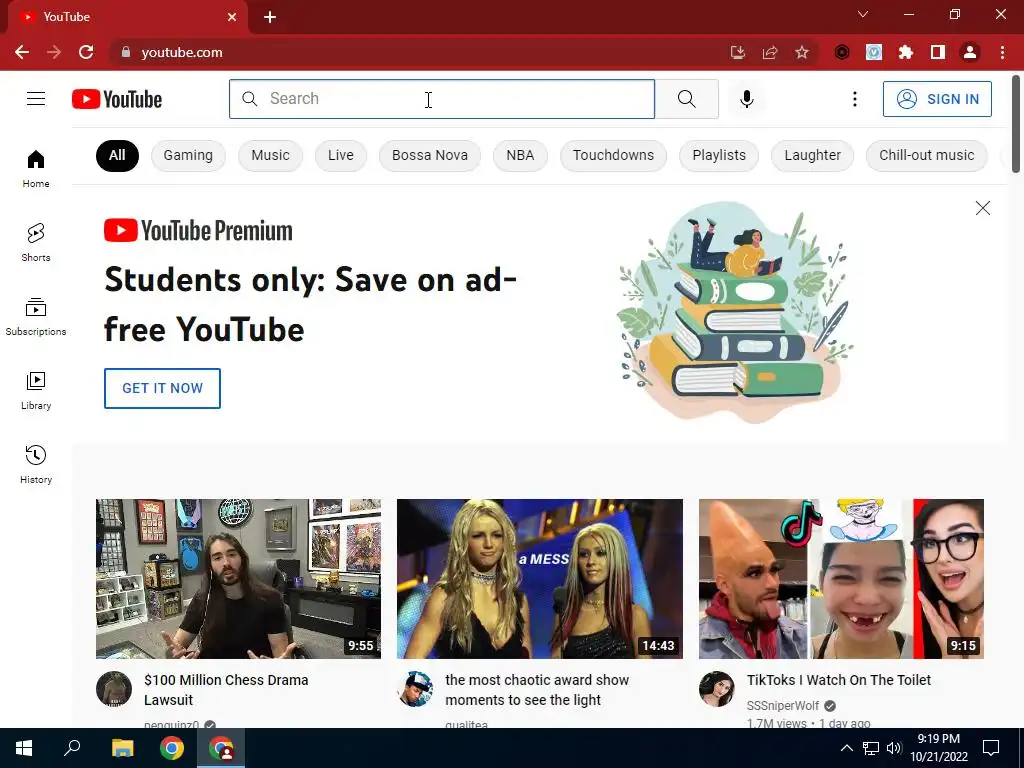Open the $100 Million Chess Drama thumbnail

coord(238,579)
